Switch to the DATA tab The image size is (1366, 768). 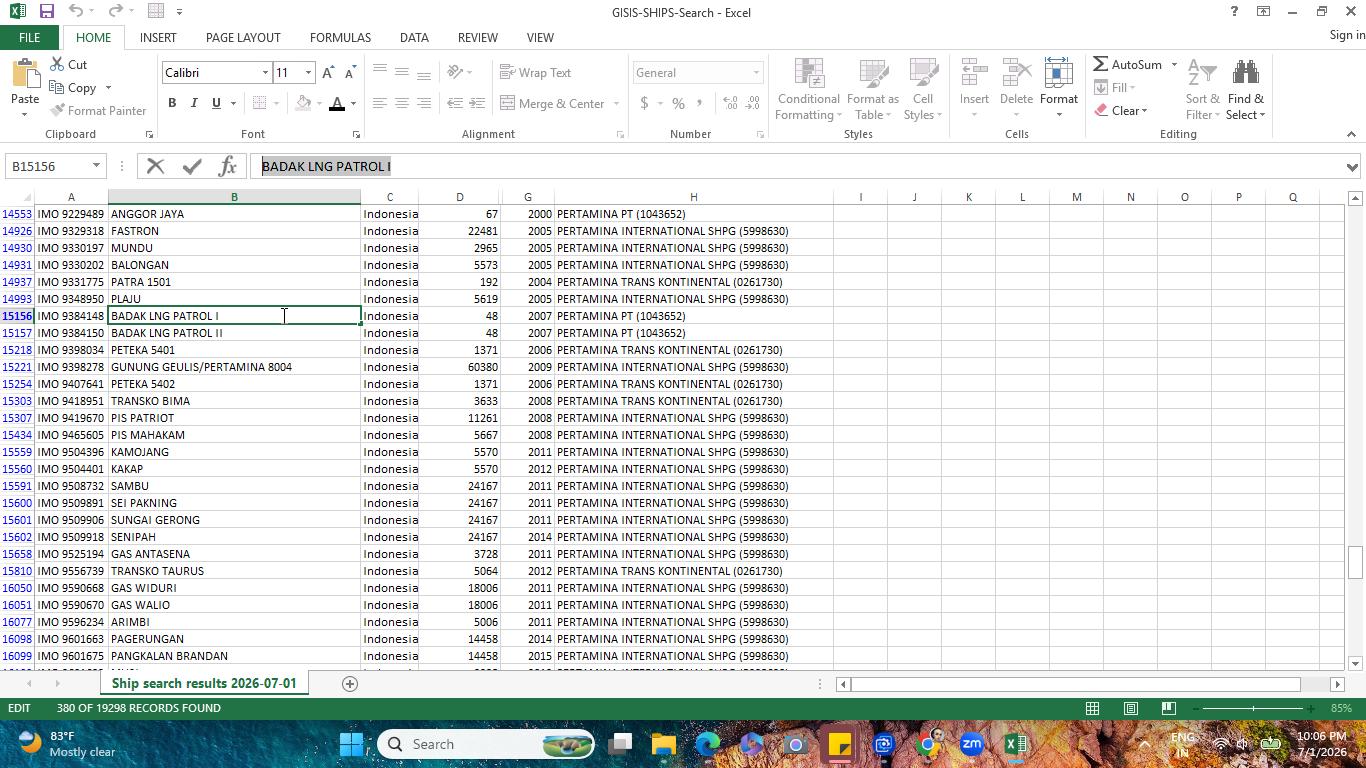pyautogui.click(x=414, y=37)
